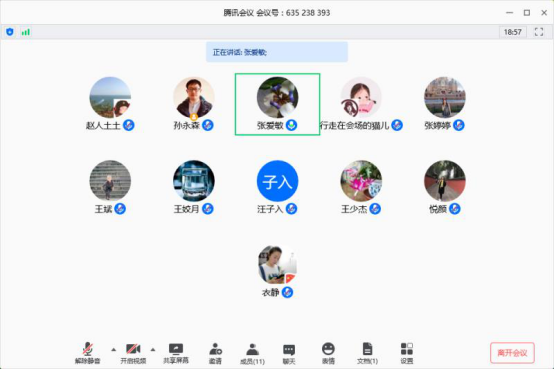Select 王少杰 participant avatar
The image size is (554, 369).
point(361,181)
